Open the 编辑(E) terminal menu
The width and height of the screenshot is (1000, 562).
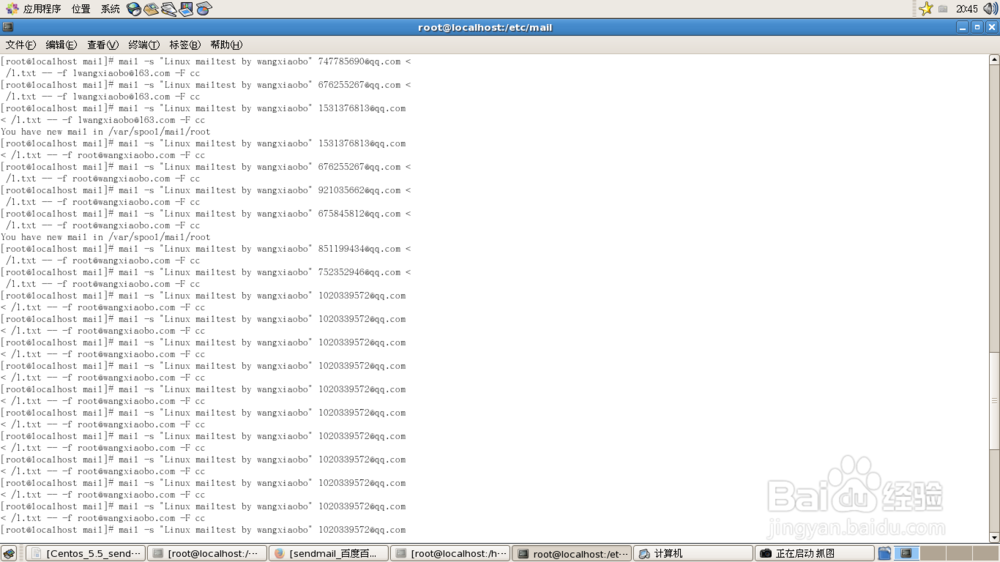tap(61, 45)
